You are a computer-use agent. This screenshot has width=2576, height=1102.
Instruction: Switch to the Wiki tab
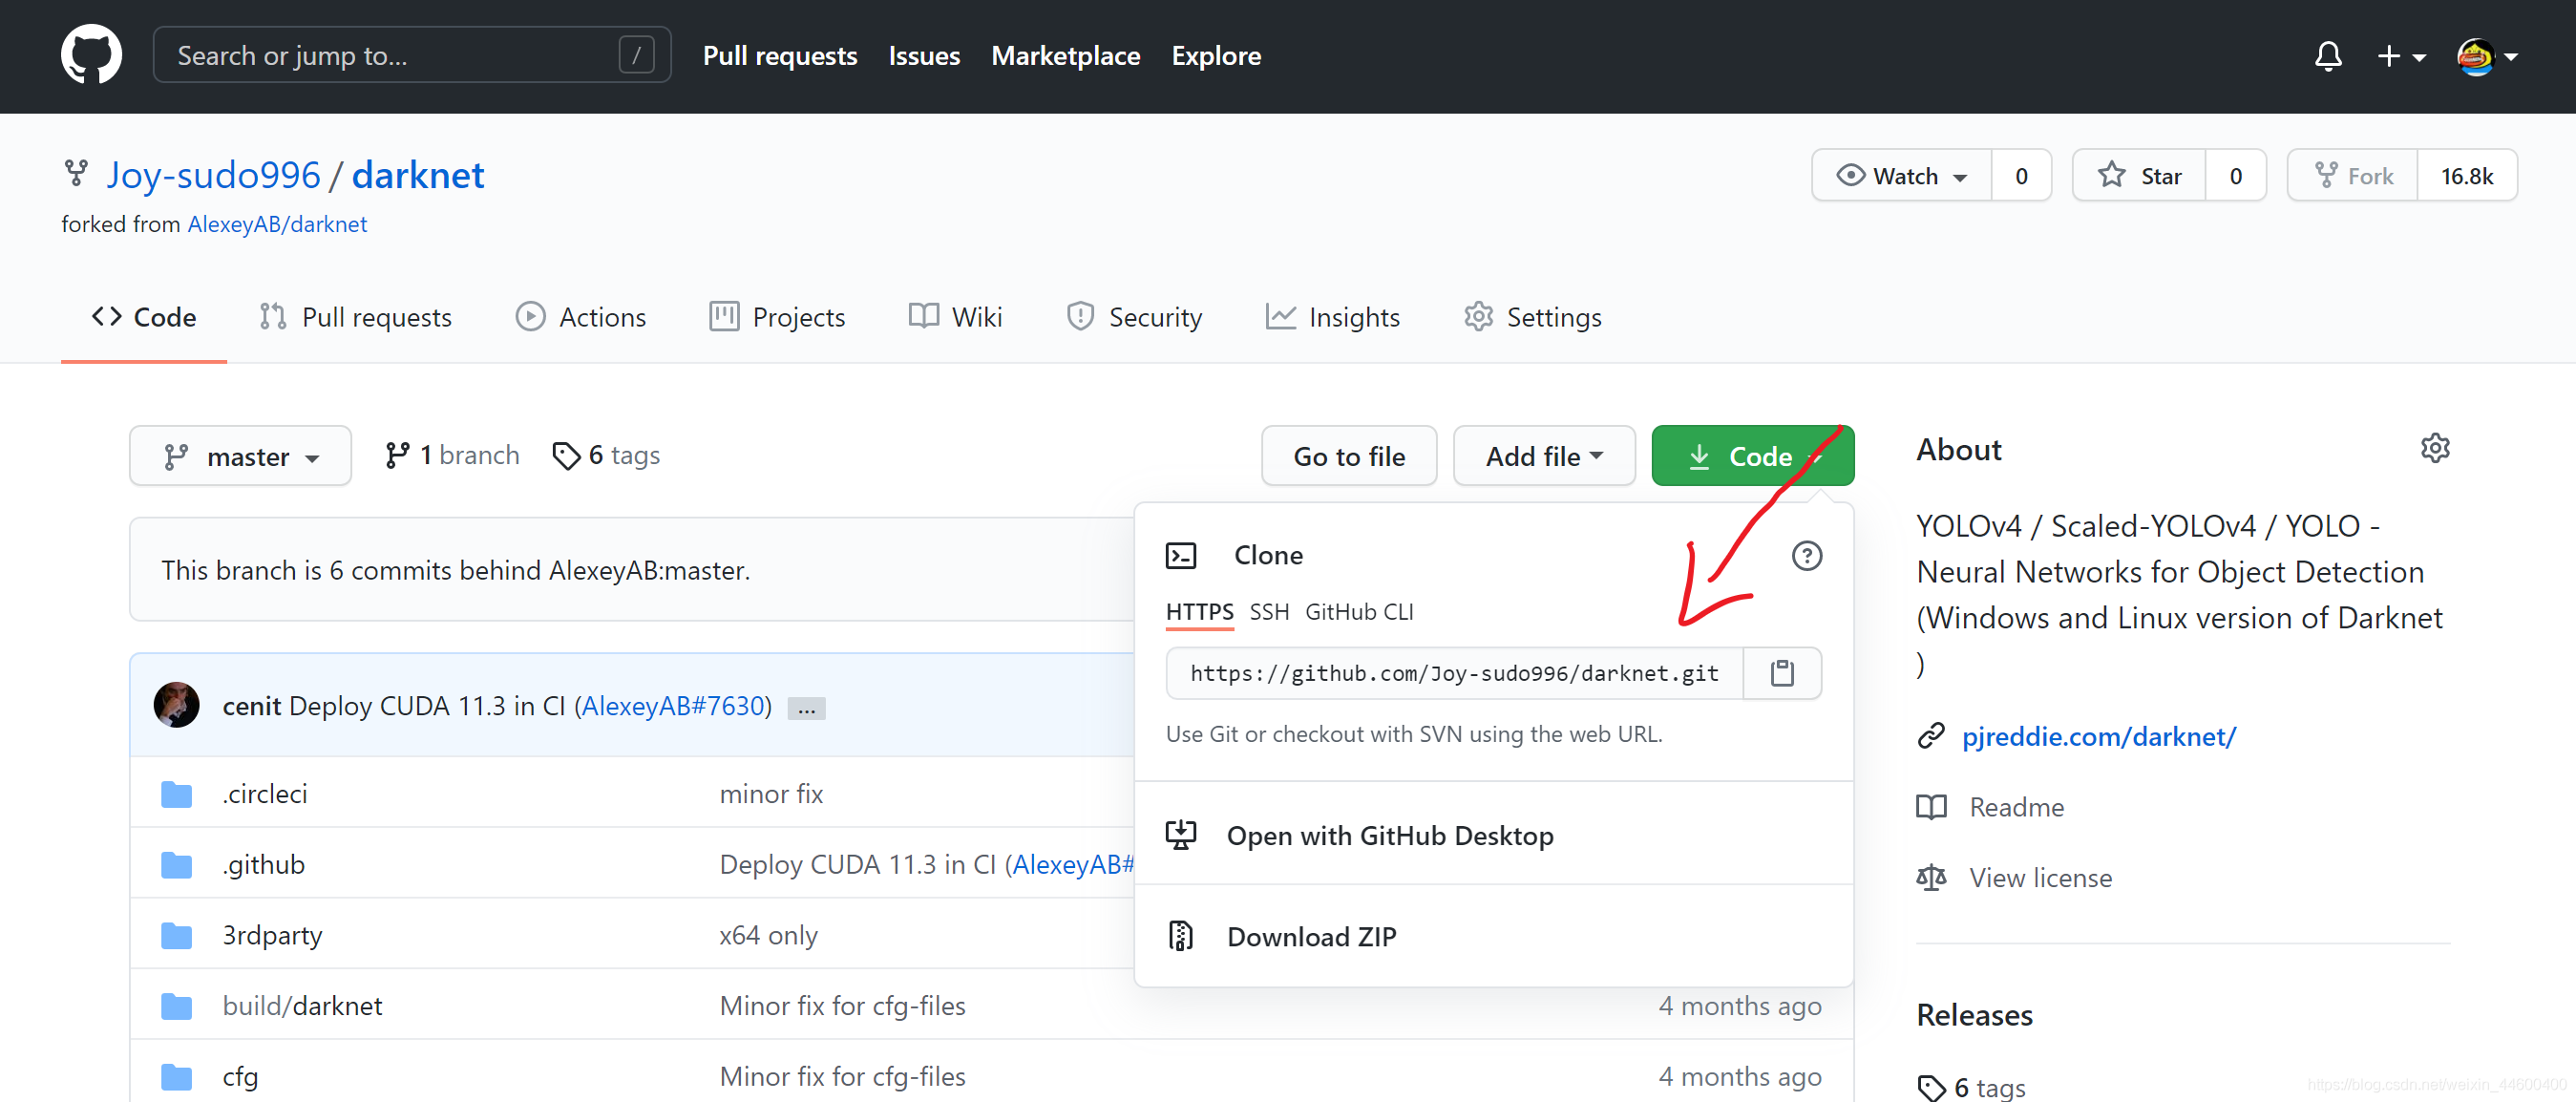955,318
